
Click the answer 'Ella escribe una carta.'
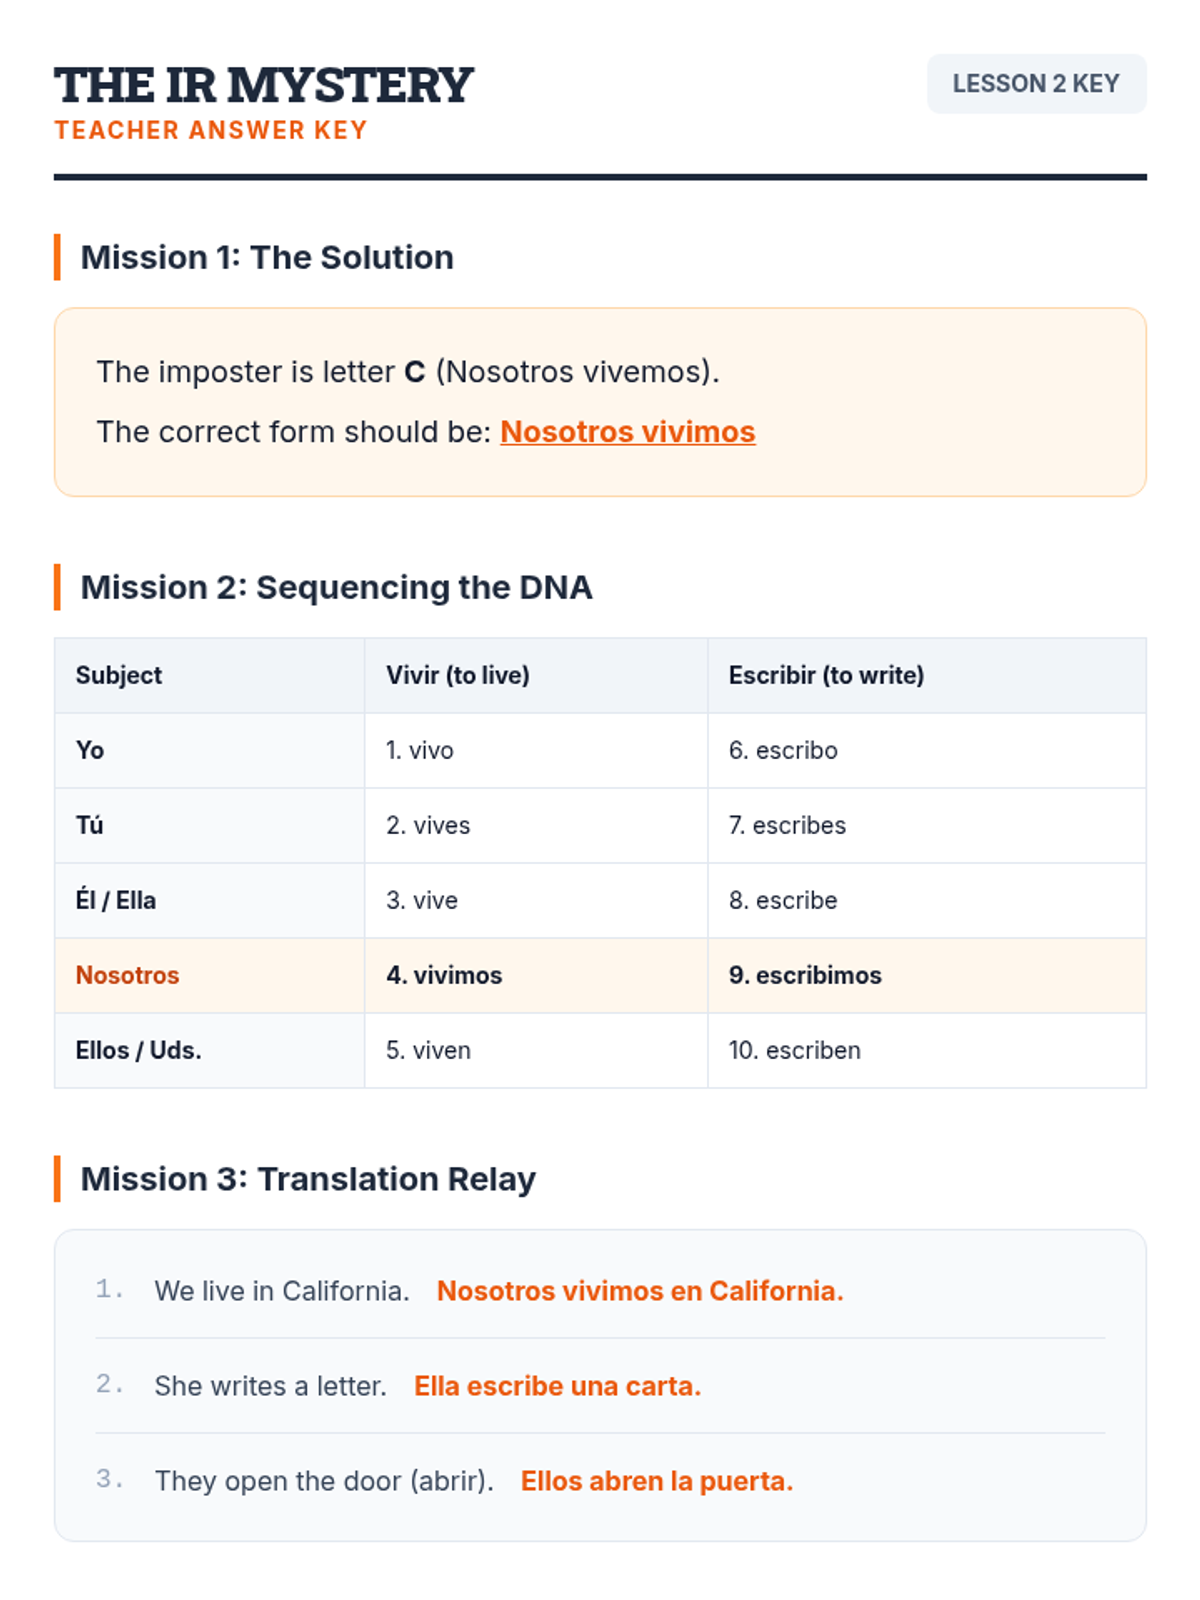click(x=557, y=1387)
